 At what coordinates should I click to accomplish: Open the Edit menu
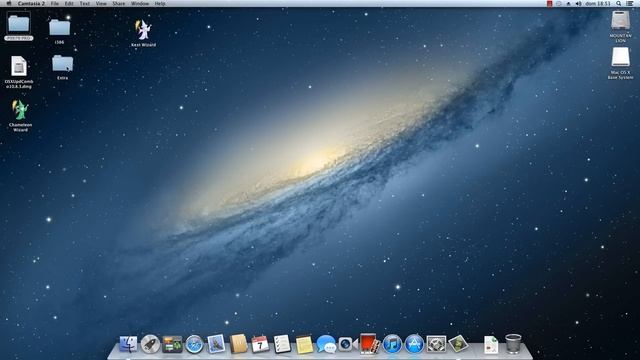click(x=69, y=3)
